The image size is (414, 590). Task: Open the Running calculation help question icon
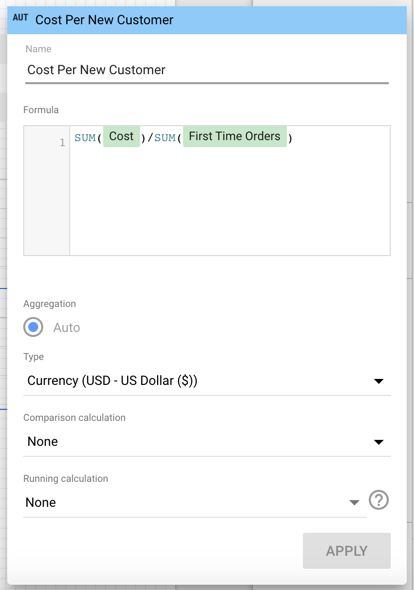click(379, 500)
